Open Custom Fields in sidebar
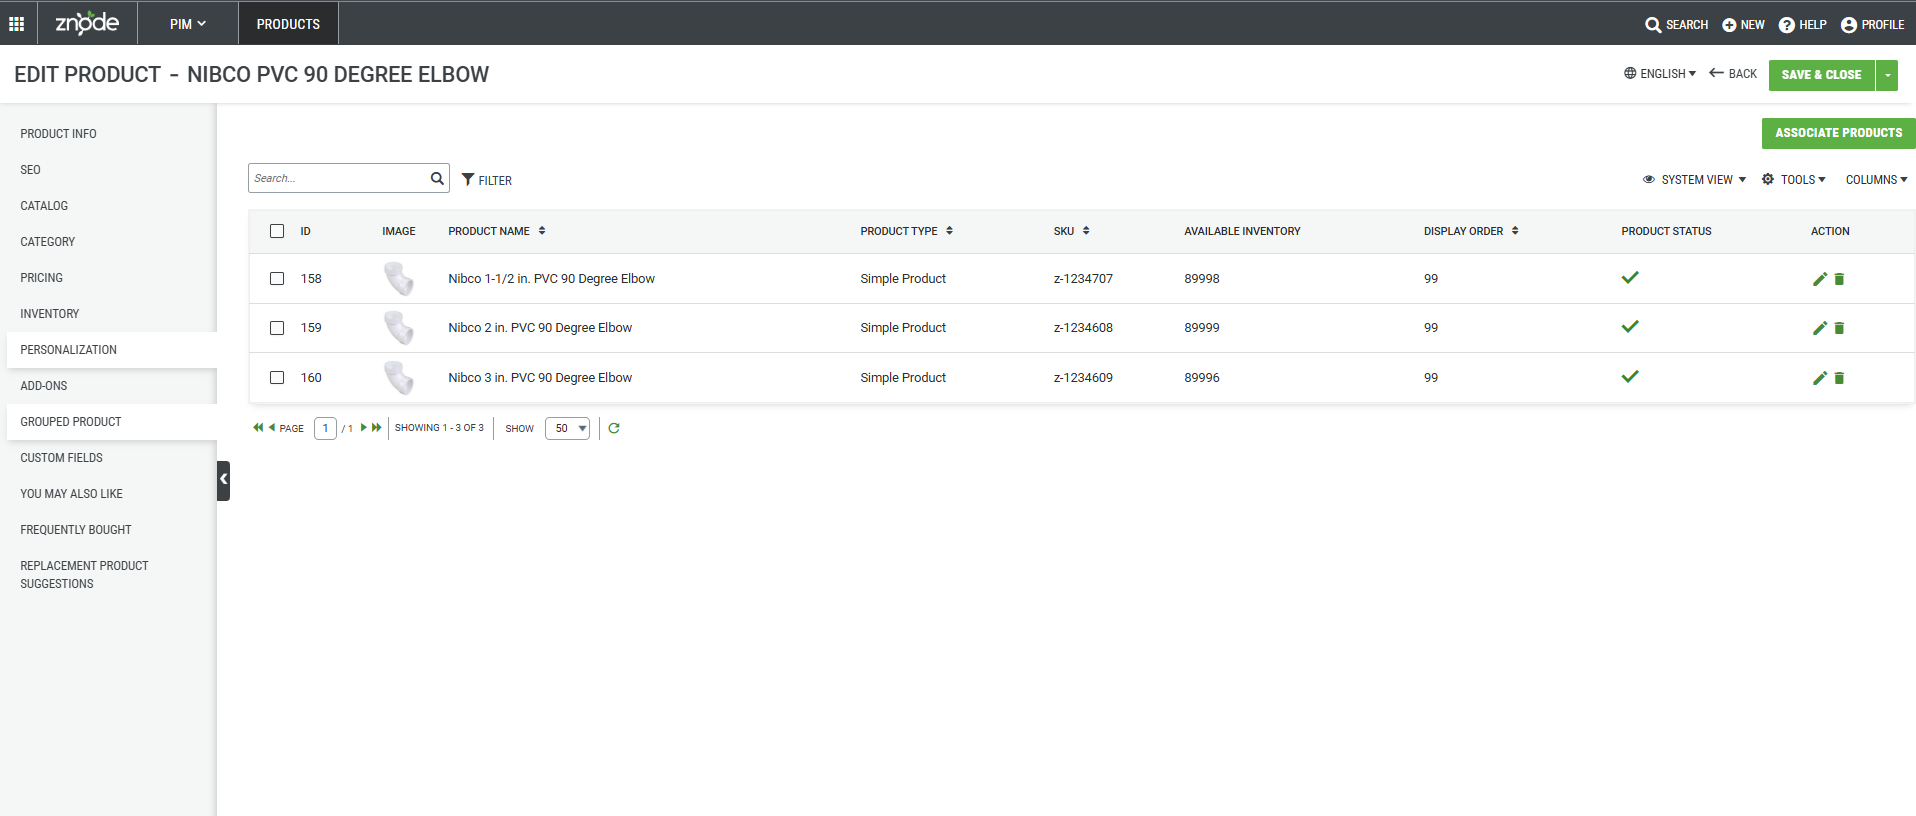 pos(61,458)
